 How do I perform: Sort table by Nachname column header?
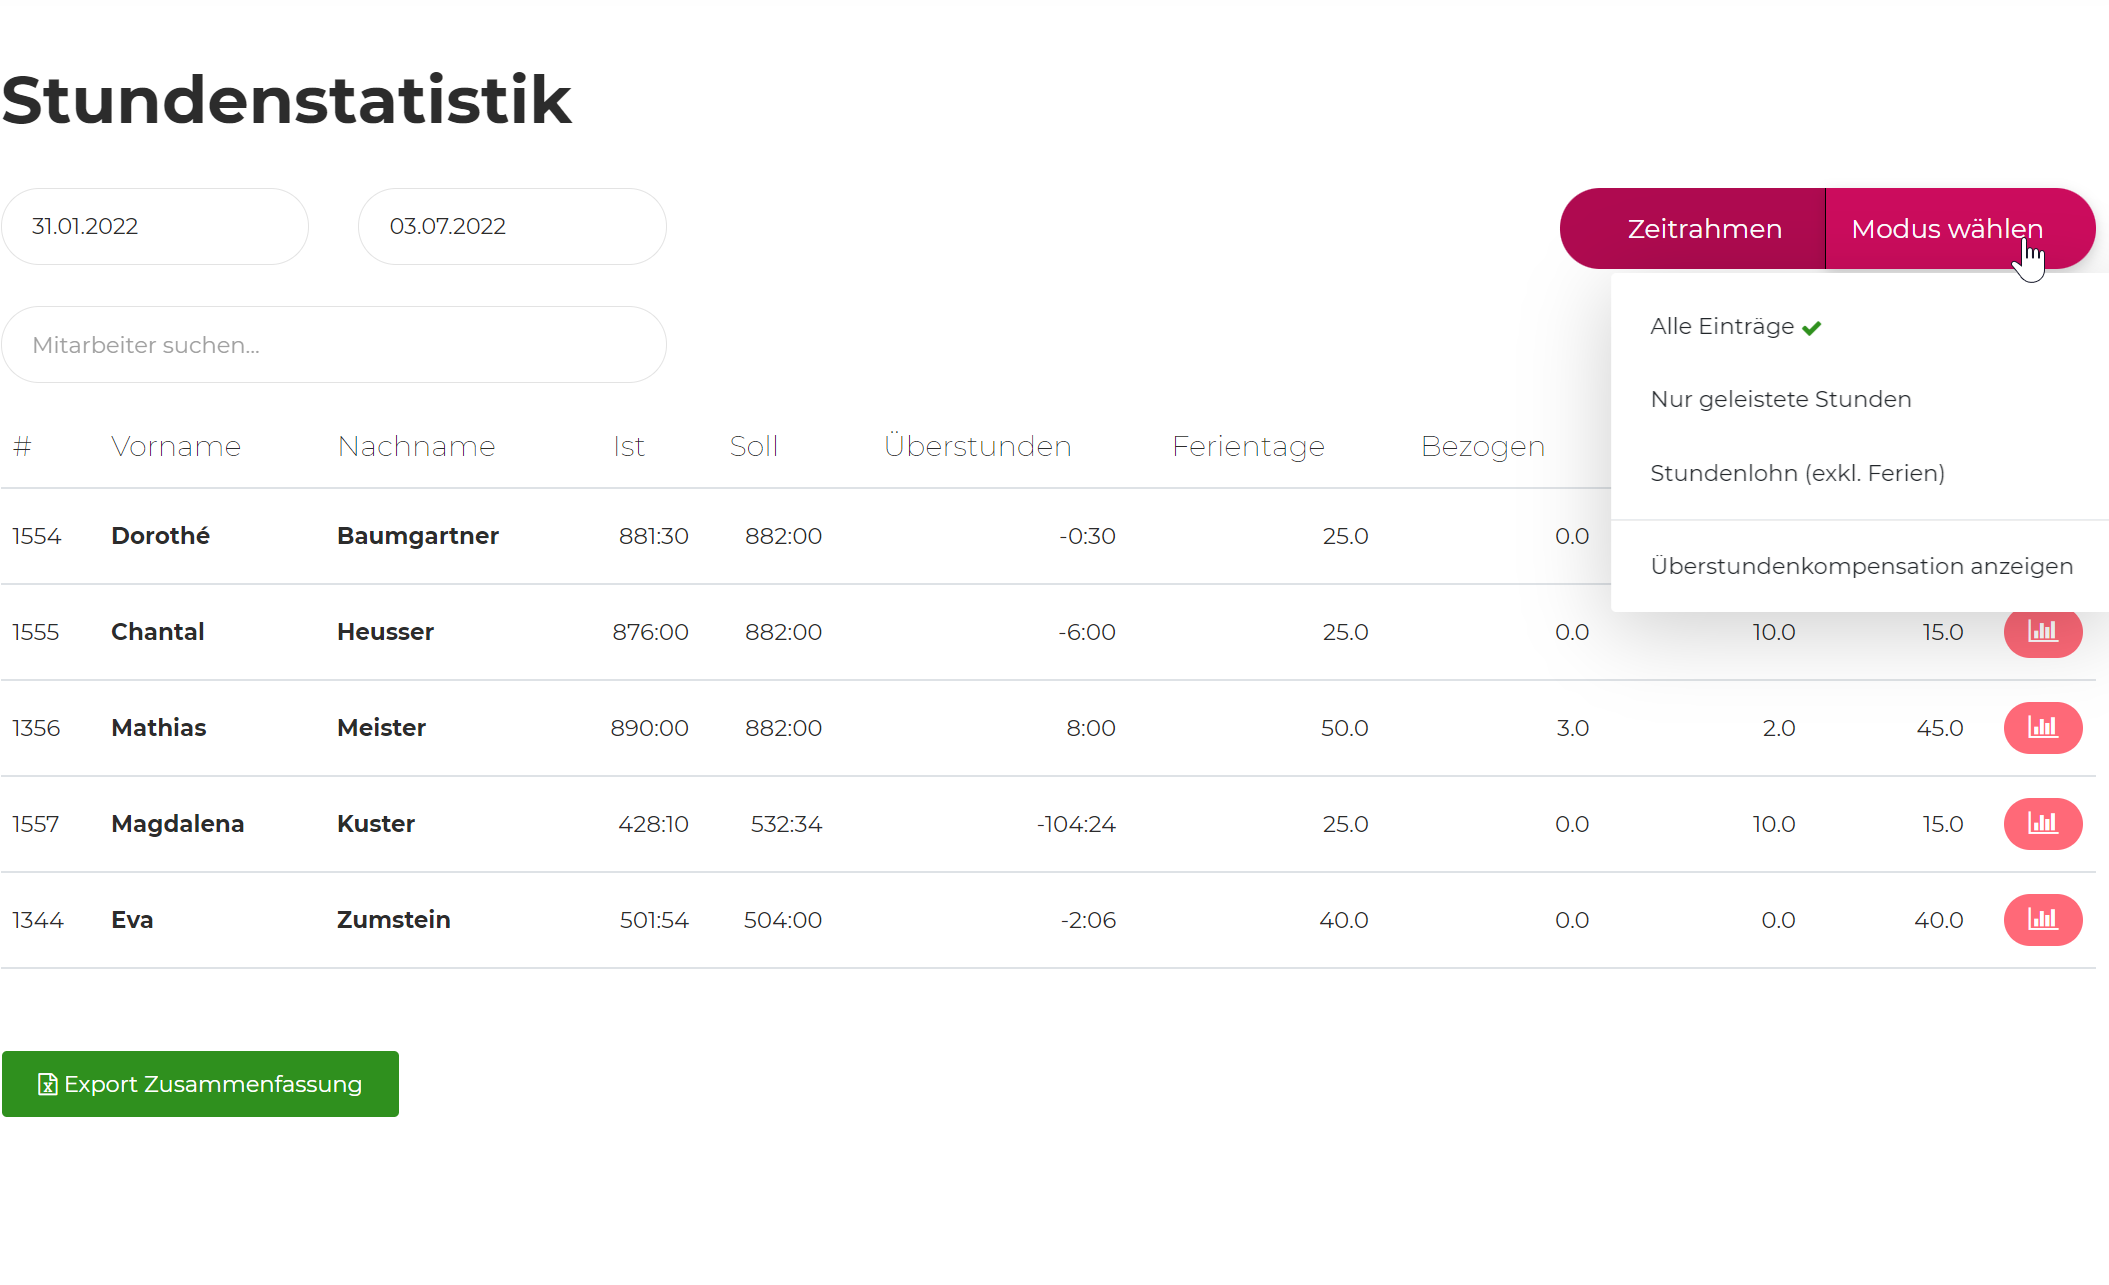click(x=416, y=446)
